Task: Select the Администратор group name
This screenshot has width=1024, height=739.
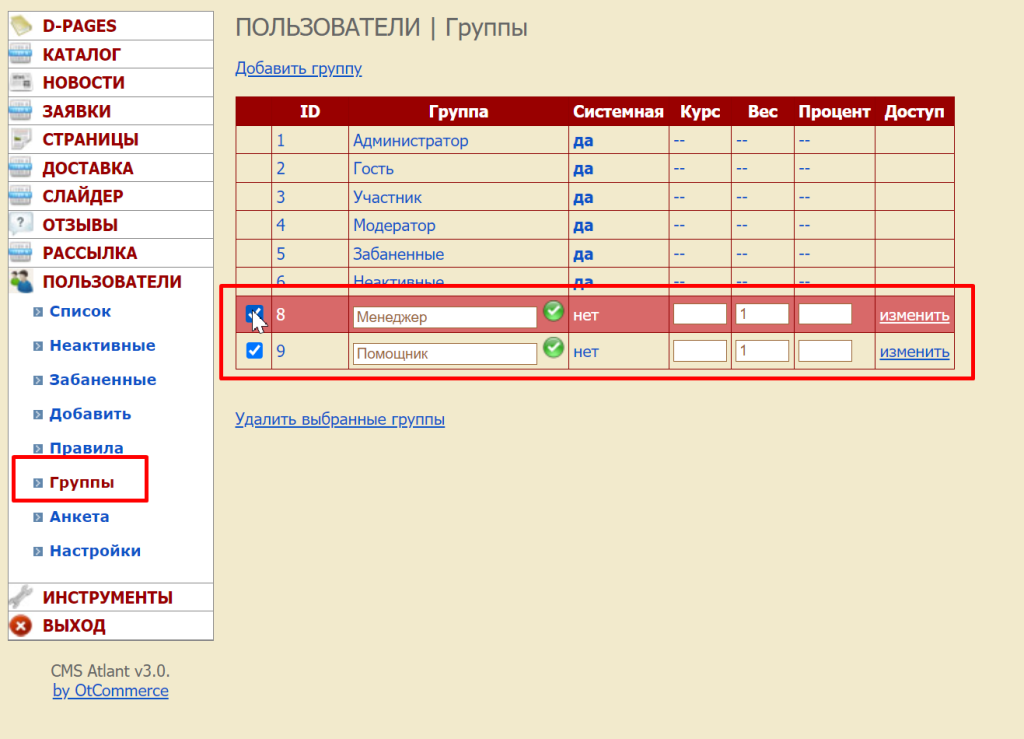Action: coord(410,140)
